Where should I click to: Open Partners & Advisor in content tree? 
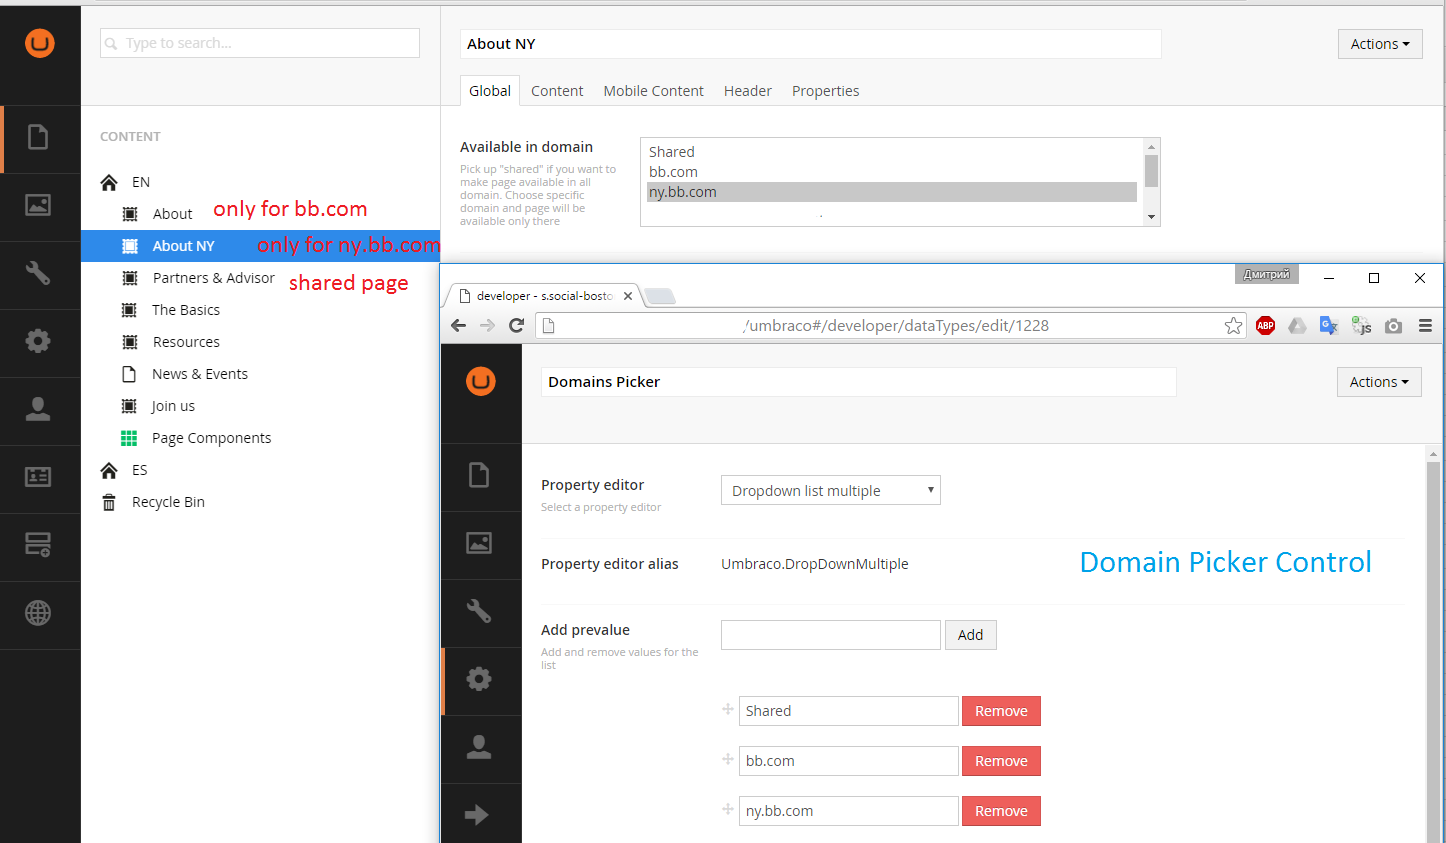214,278
